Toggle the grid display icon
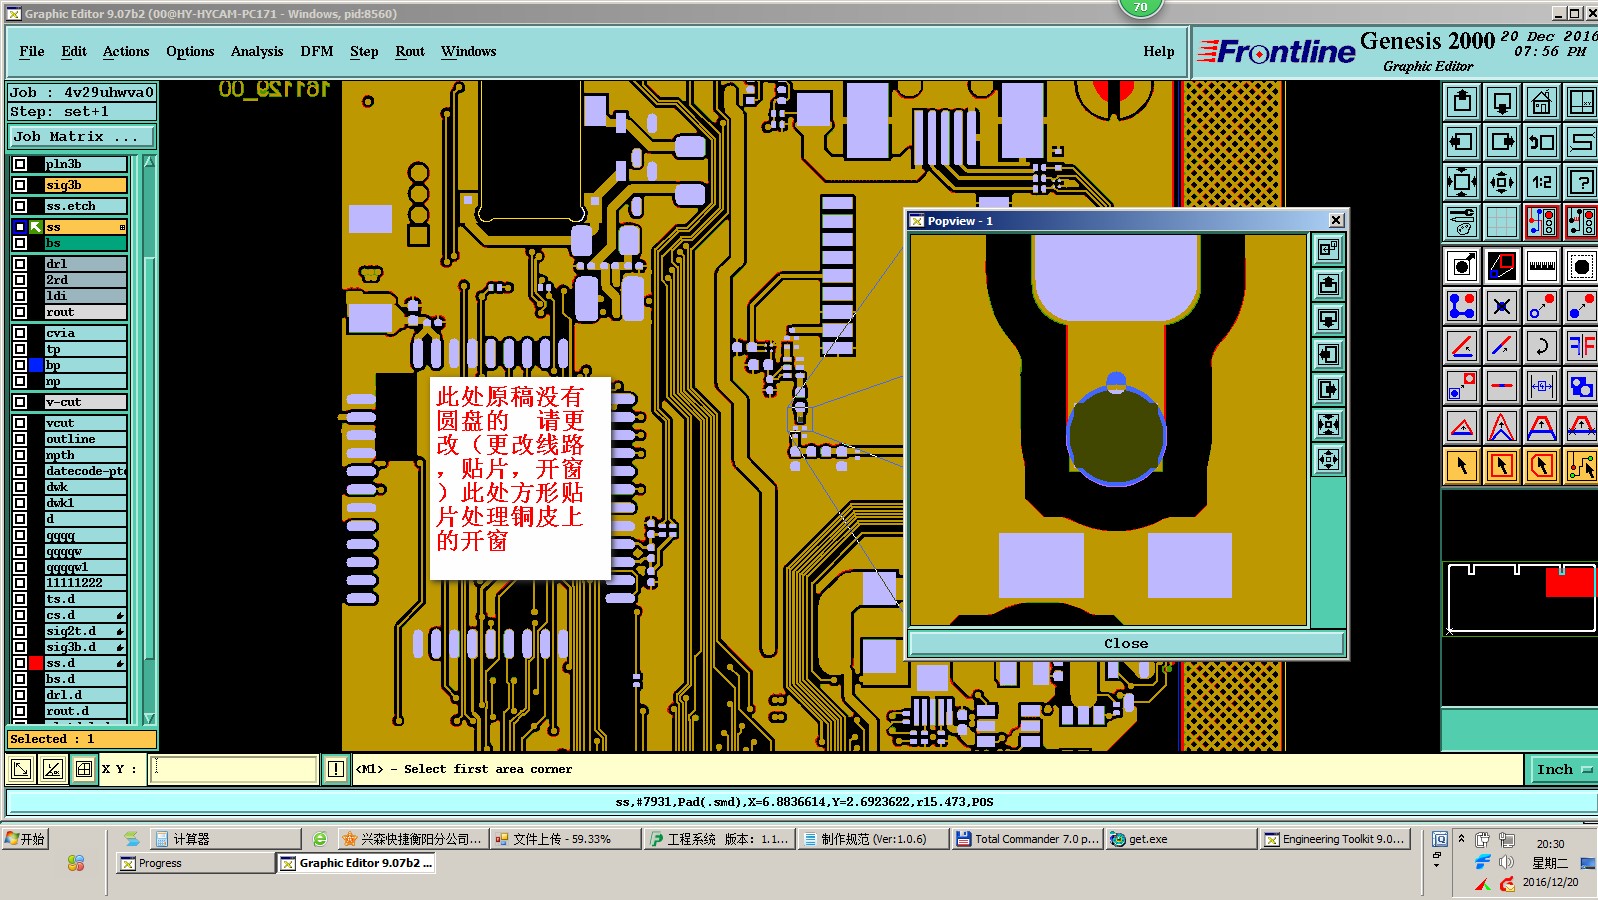This screenshot has height=900, width=1598. pos(1502,222)
